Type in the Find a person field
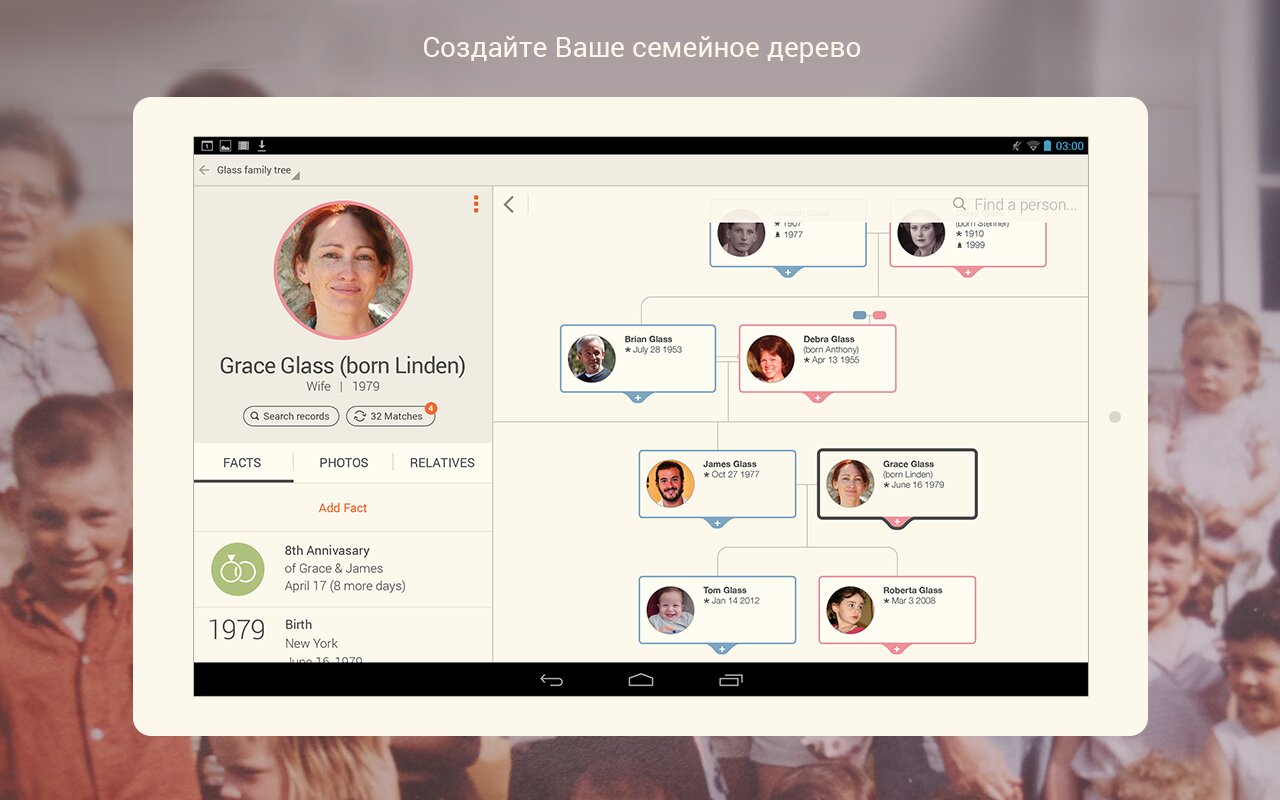Screen dimensions: 1280x800 coord(1025,205)
